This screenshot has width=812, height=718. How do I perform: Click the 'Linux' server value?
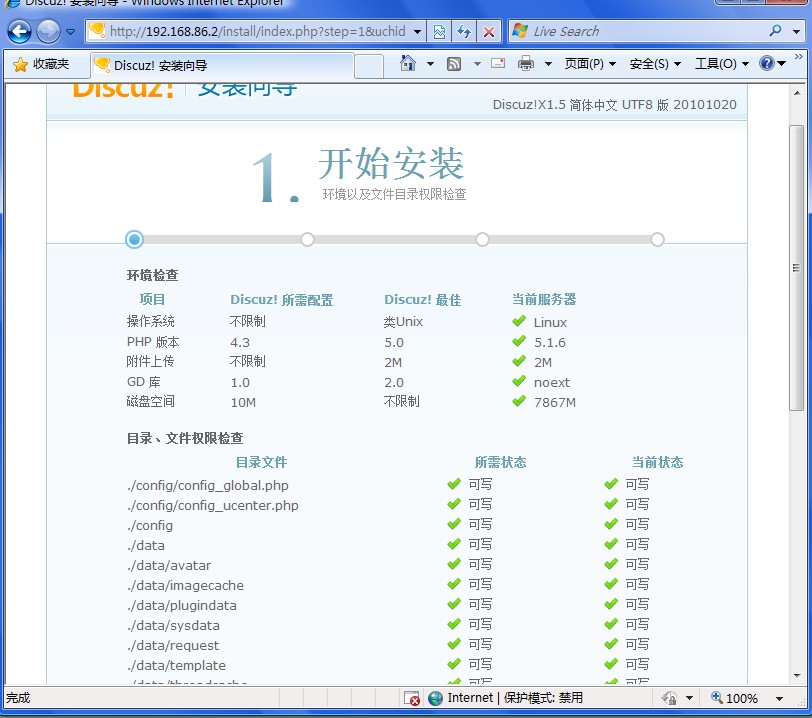pyautogui.click(x=550, y=322)
